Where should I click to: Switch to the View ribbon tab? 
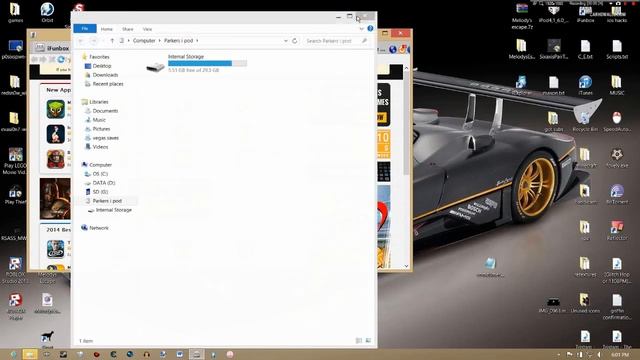(147, 29)
